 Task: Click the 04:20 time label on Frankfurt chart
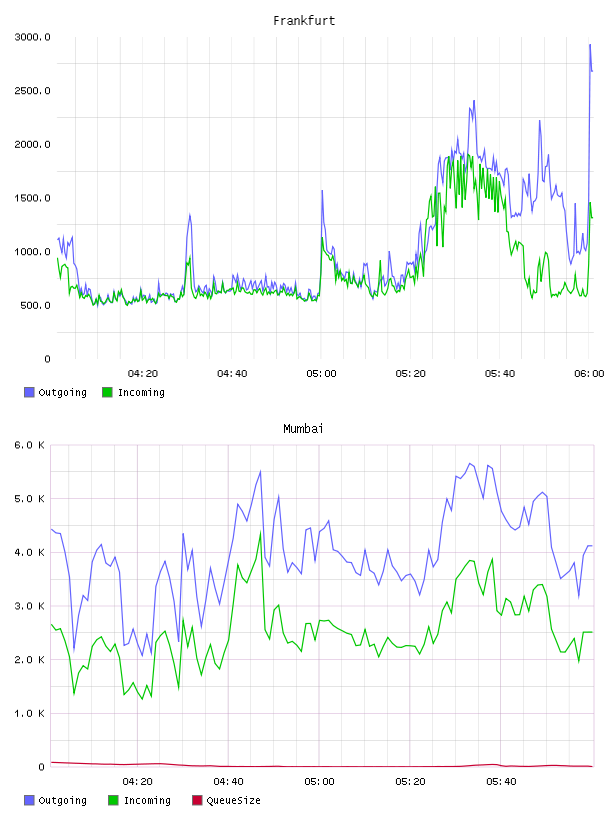pos(143,374)
